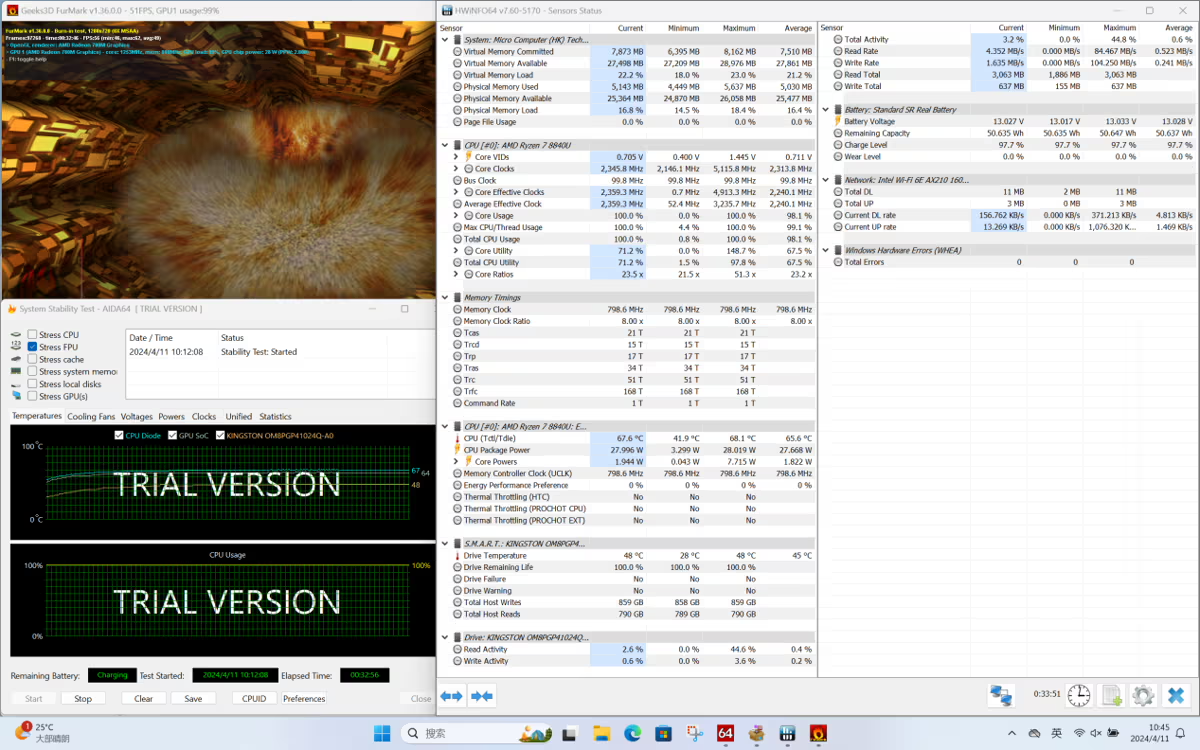
Task: Uncheck the Stress FPU checkbox
Action: 33,347
